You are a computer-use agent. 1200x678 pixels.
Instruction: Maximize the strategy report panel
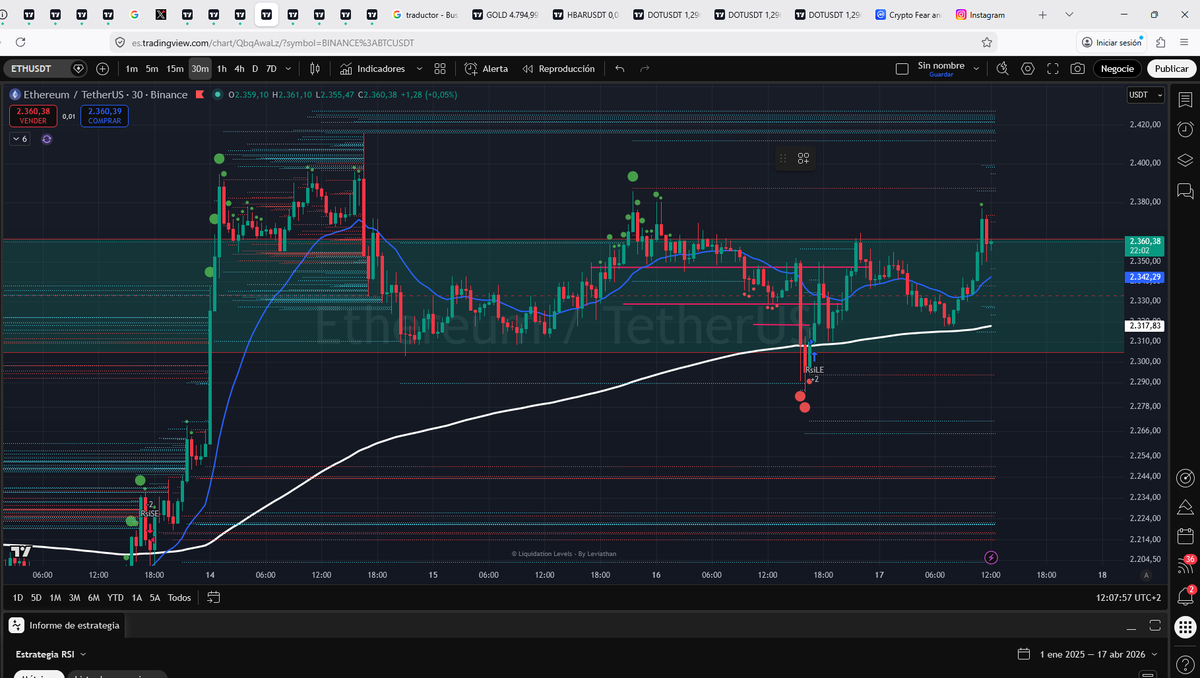click(1156, 626)
